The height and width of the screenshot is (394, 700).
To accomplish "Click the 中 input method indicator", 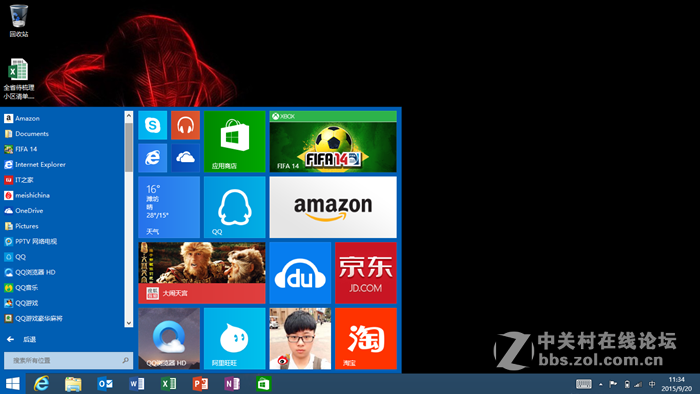I will pyautogui.click(x=652, y=384).
